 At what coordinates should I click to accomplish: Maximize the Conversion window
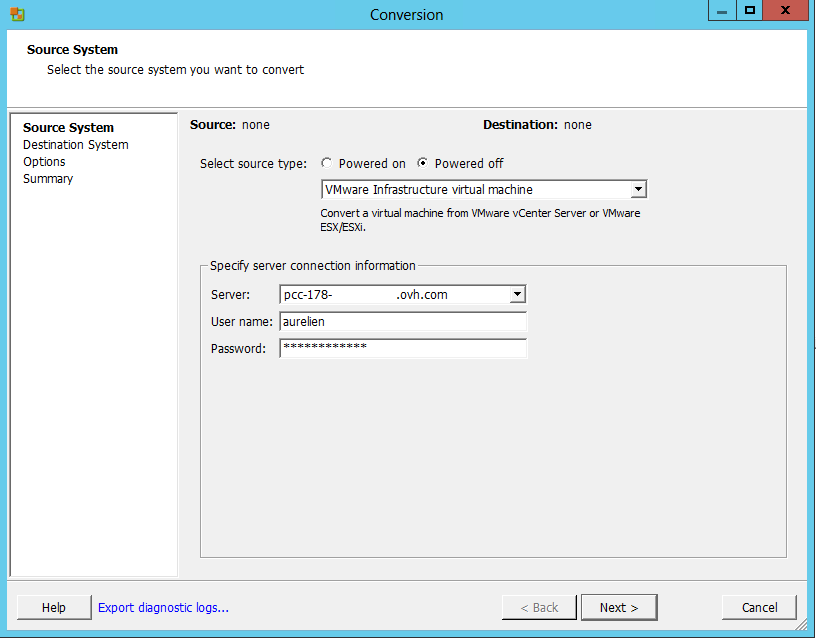pyautogui.click(x=750, y=11)
